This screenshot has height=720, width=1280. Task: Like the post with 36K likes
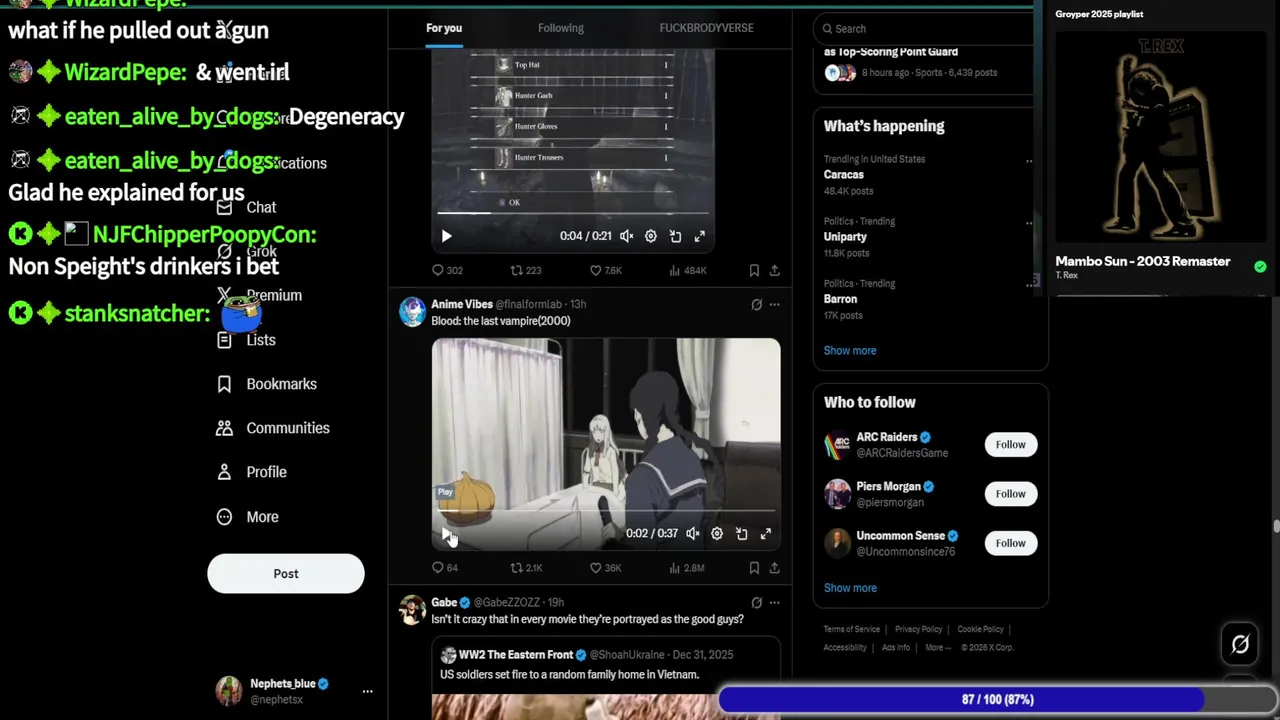606,568
